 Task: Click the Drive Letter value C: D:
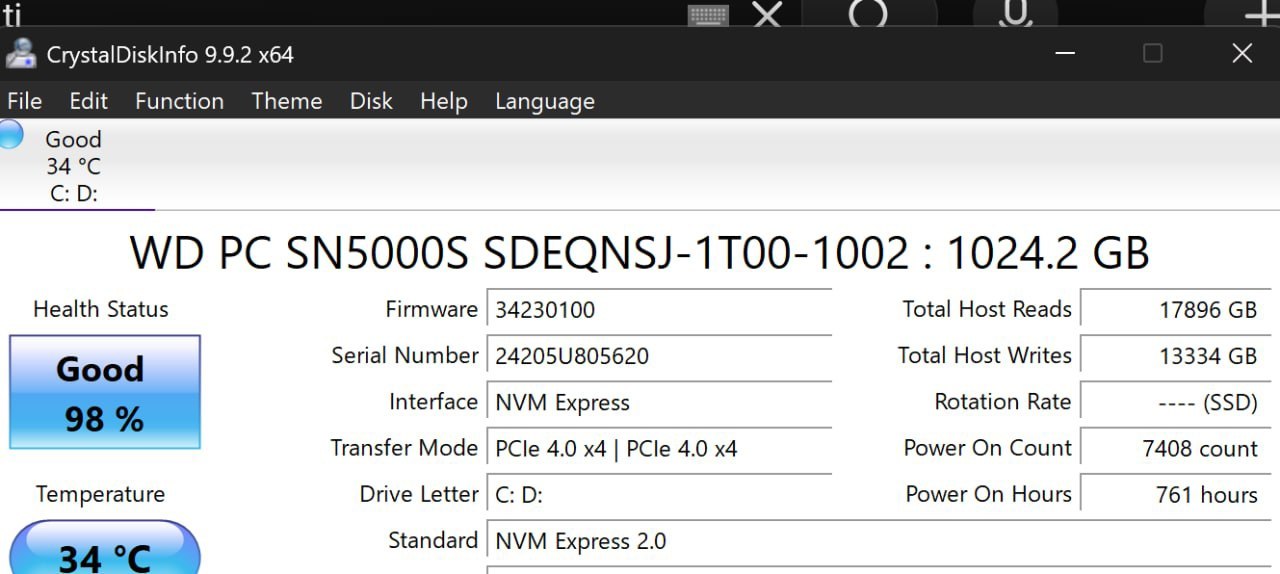click(659, 494)
